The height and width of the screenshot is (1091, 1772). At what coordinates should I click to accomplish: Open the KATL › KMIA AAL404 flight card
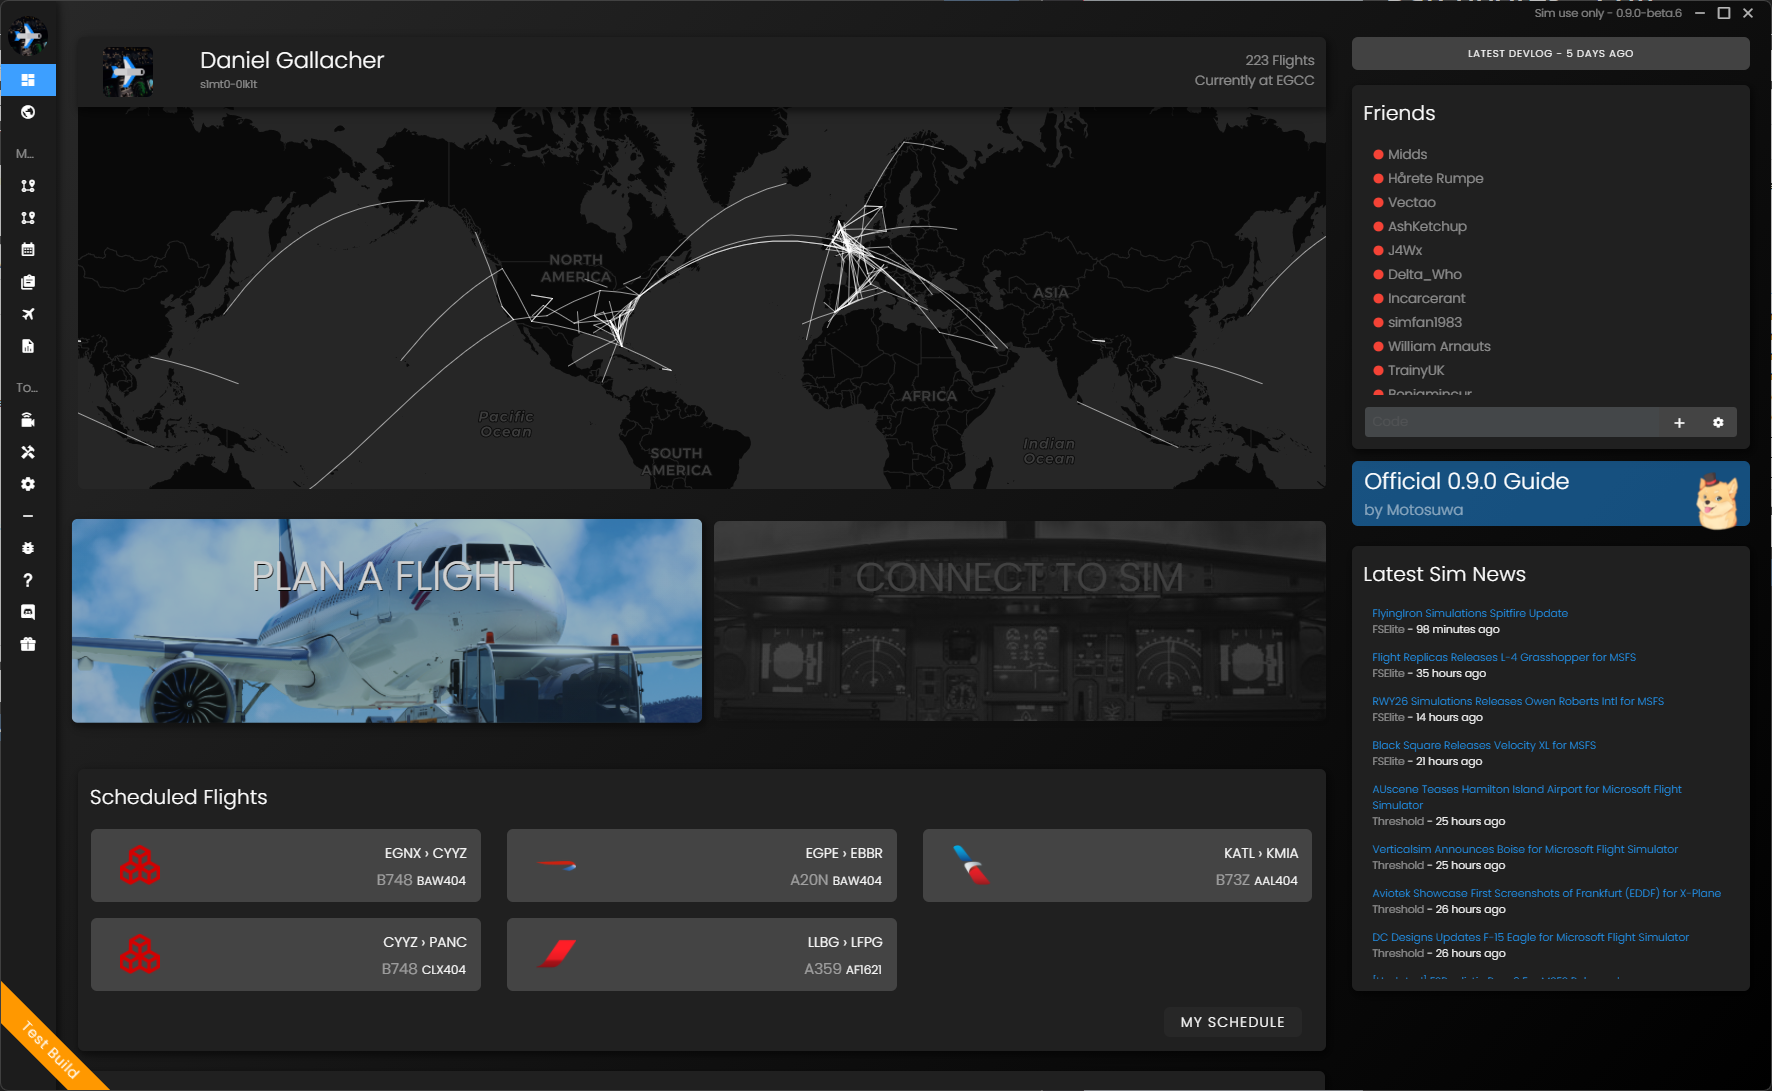pyautogui.click(x=1117, y=865)
